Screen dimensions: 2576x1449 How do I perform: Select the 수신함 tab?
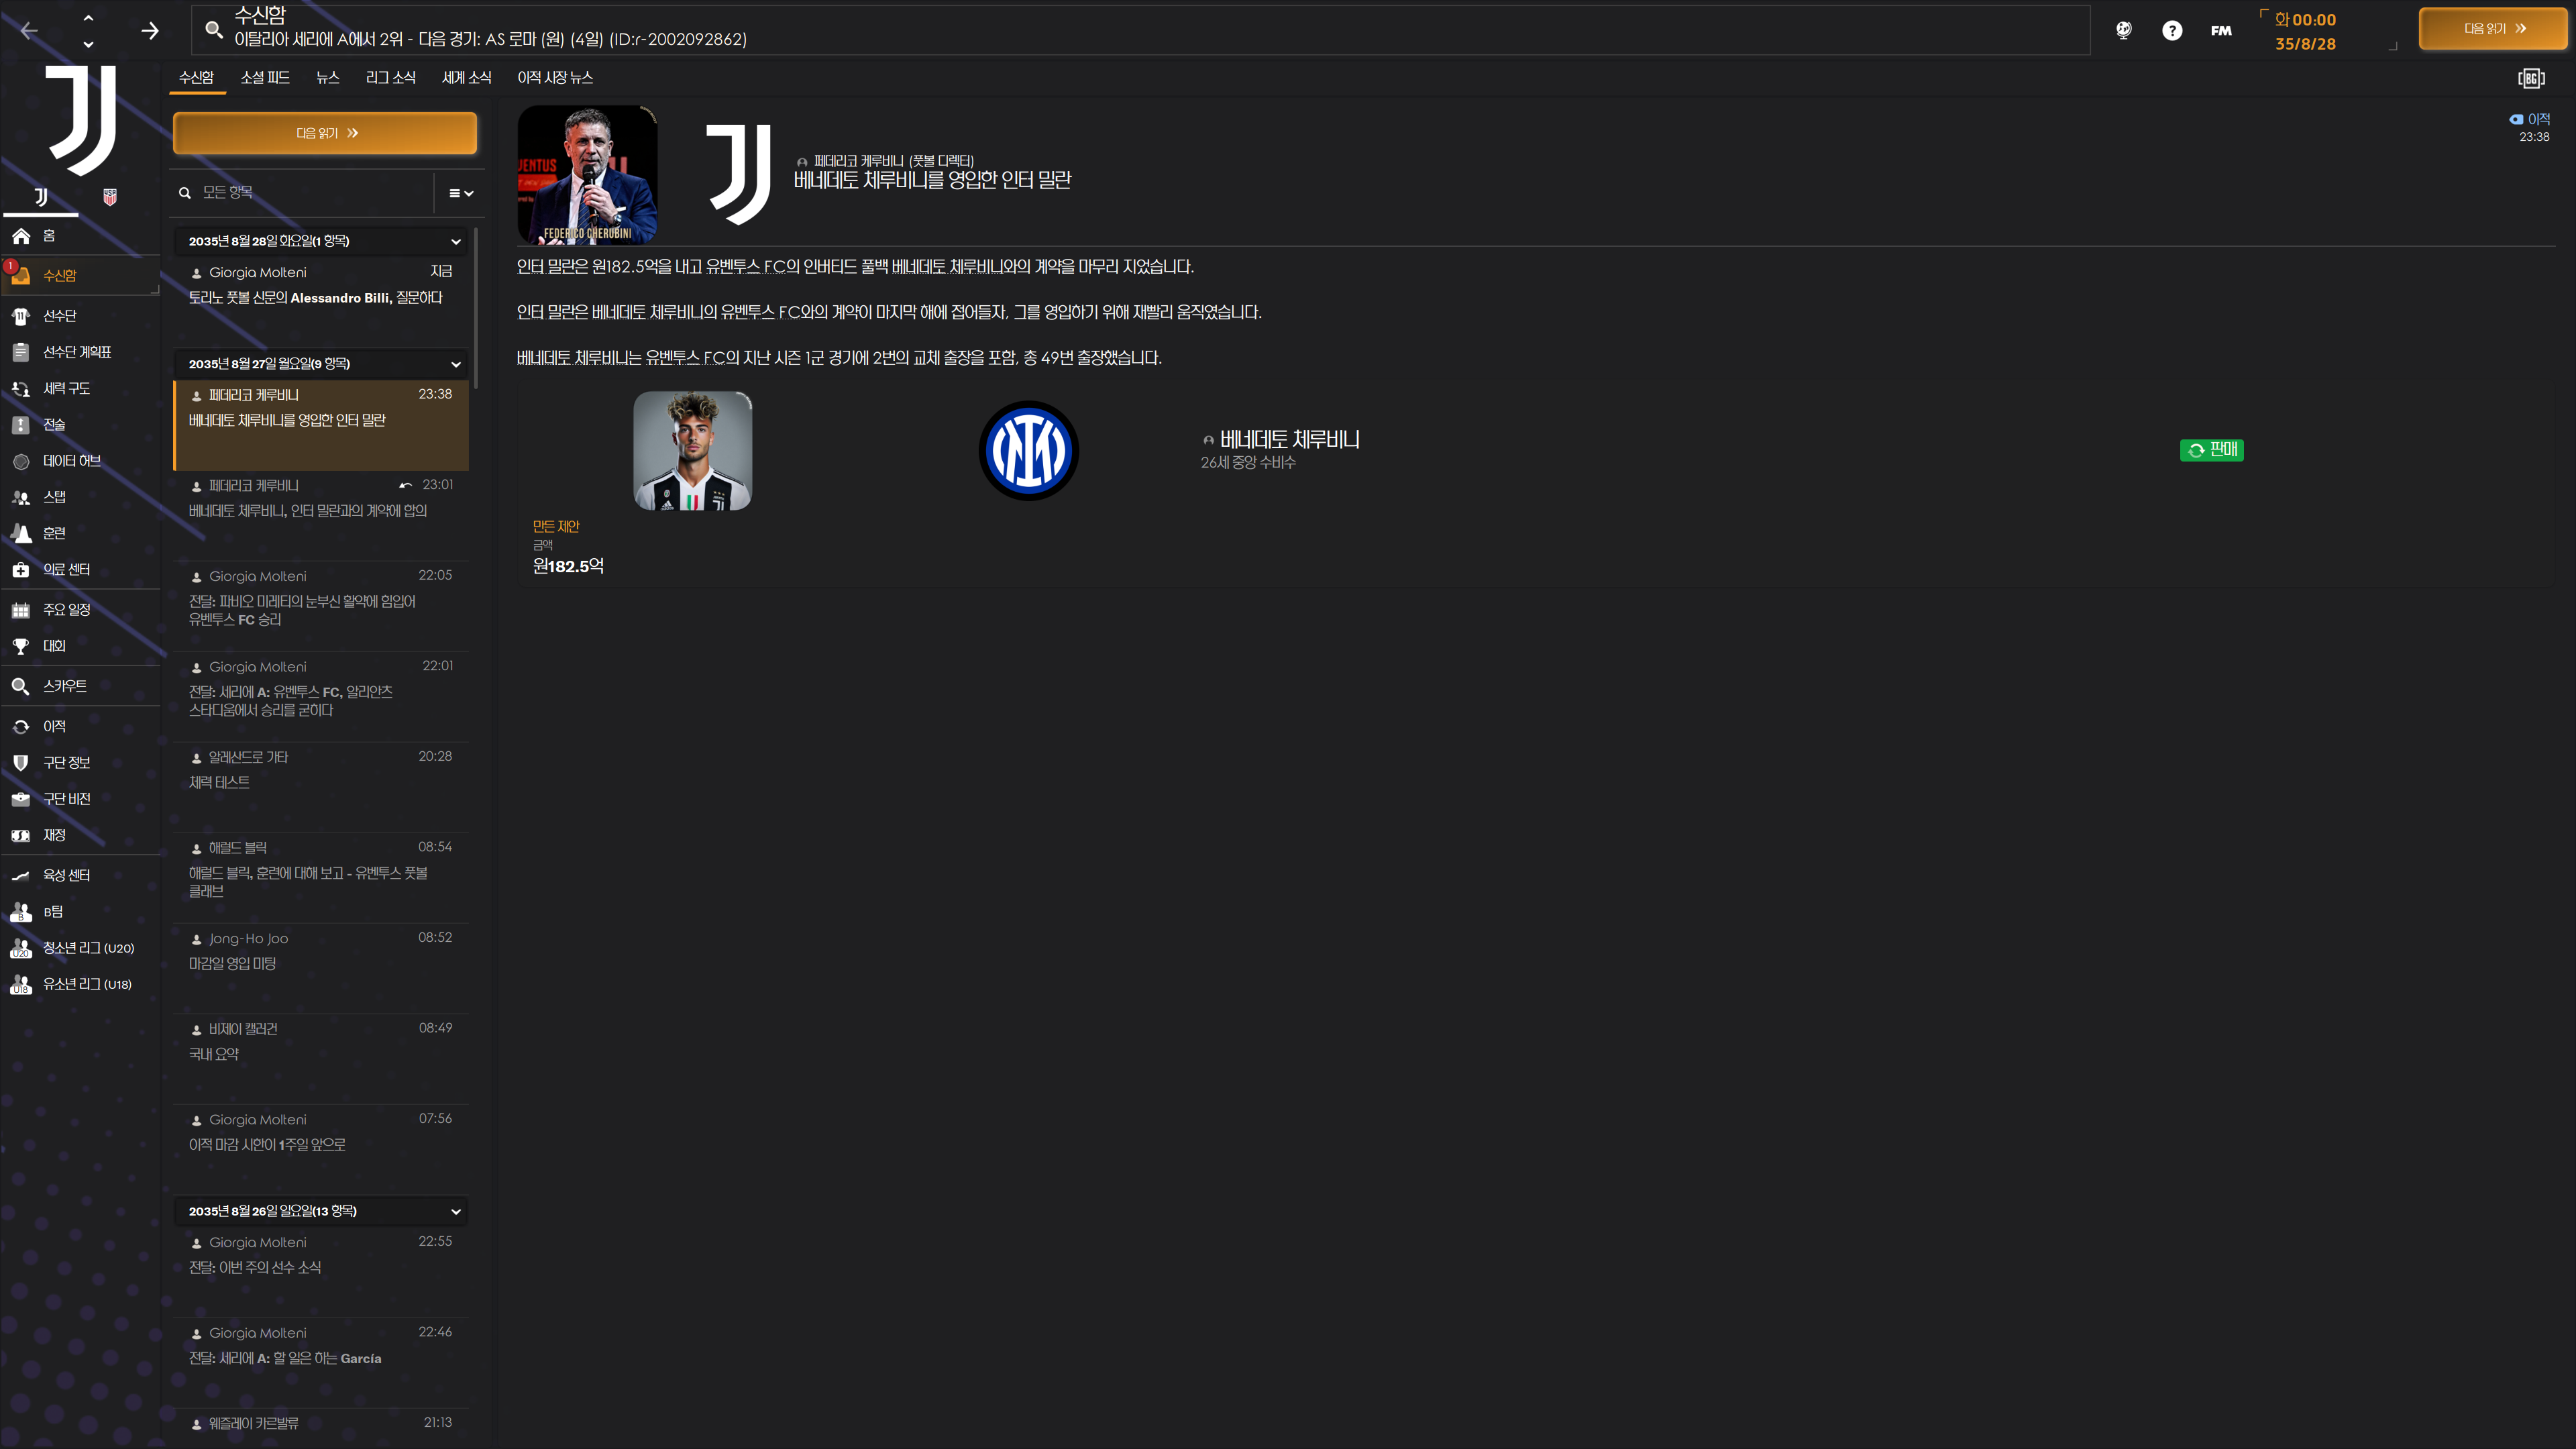coord(196,77)
